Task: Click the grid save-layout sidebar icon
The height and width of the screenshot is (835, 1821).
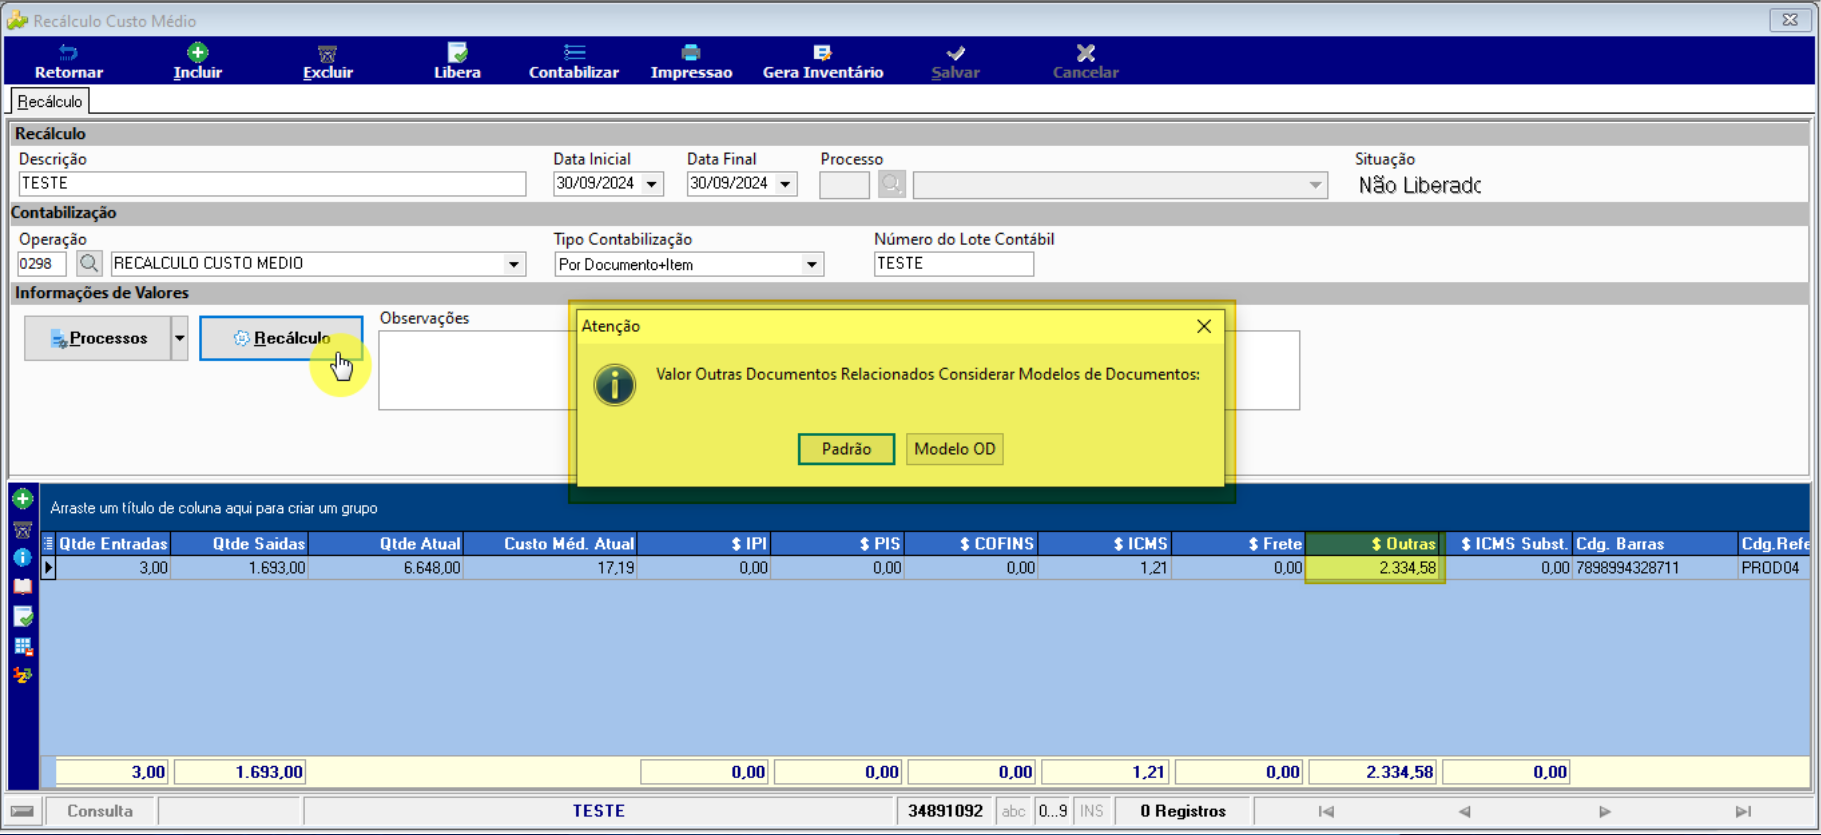Action: (23, 646)
